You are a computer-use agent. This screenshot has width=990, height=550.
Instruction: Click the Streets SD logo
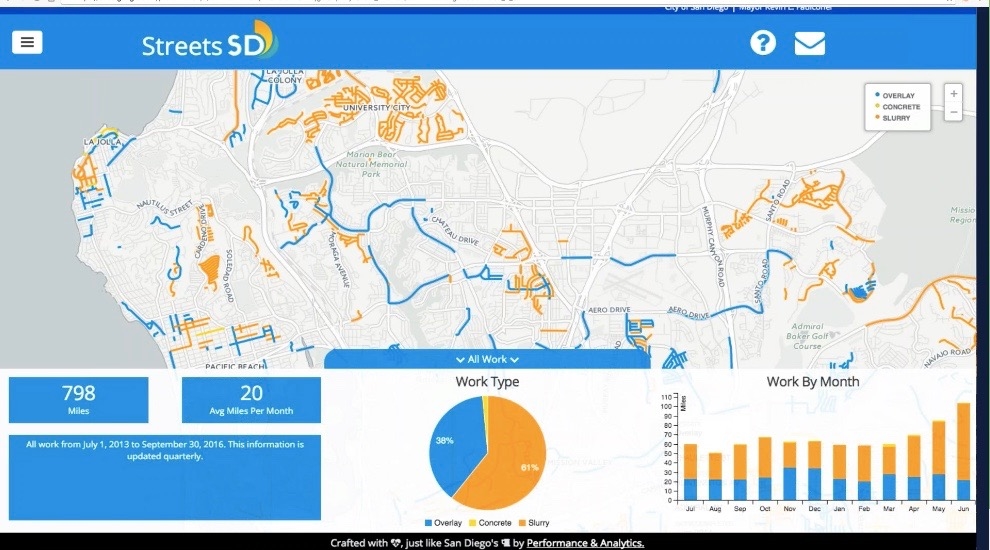(x=210, y=40)
